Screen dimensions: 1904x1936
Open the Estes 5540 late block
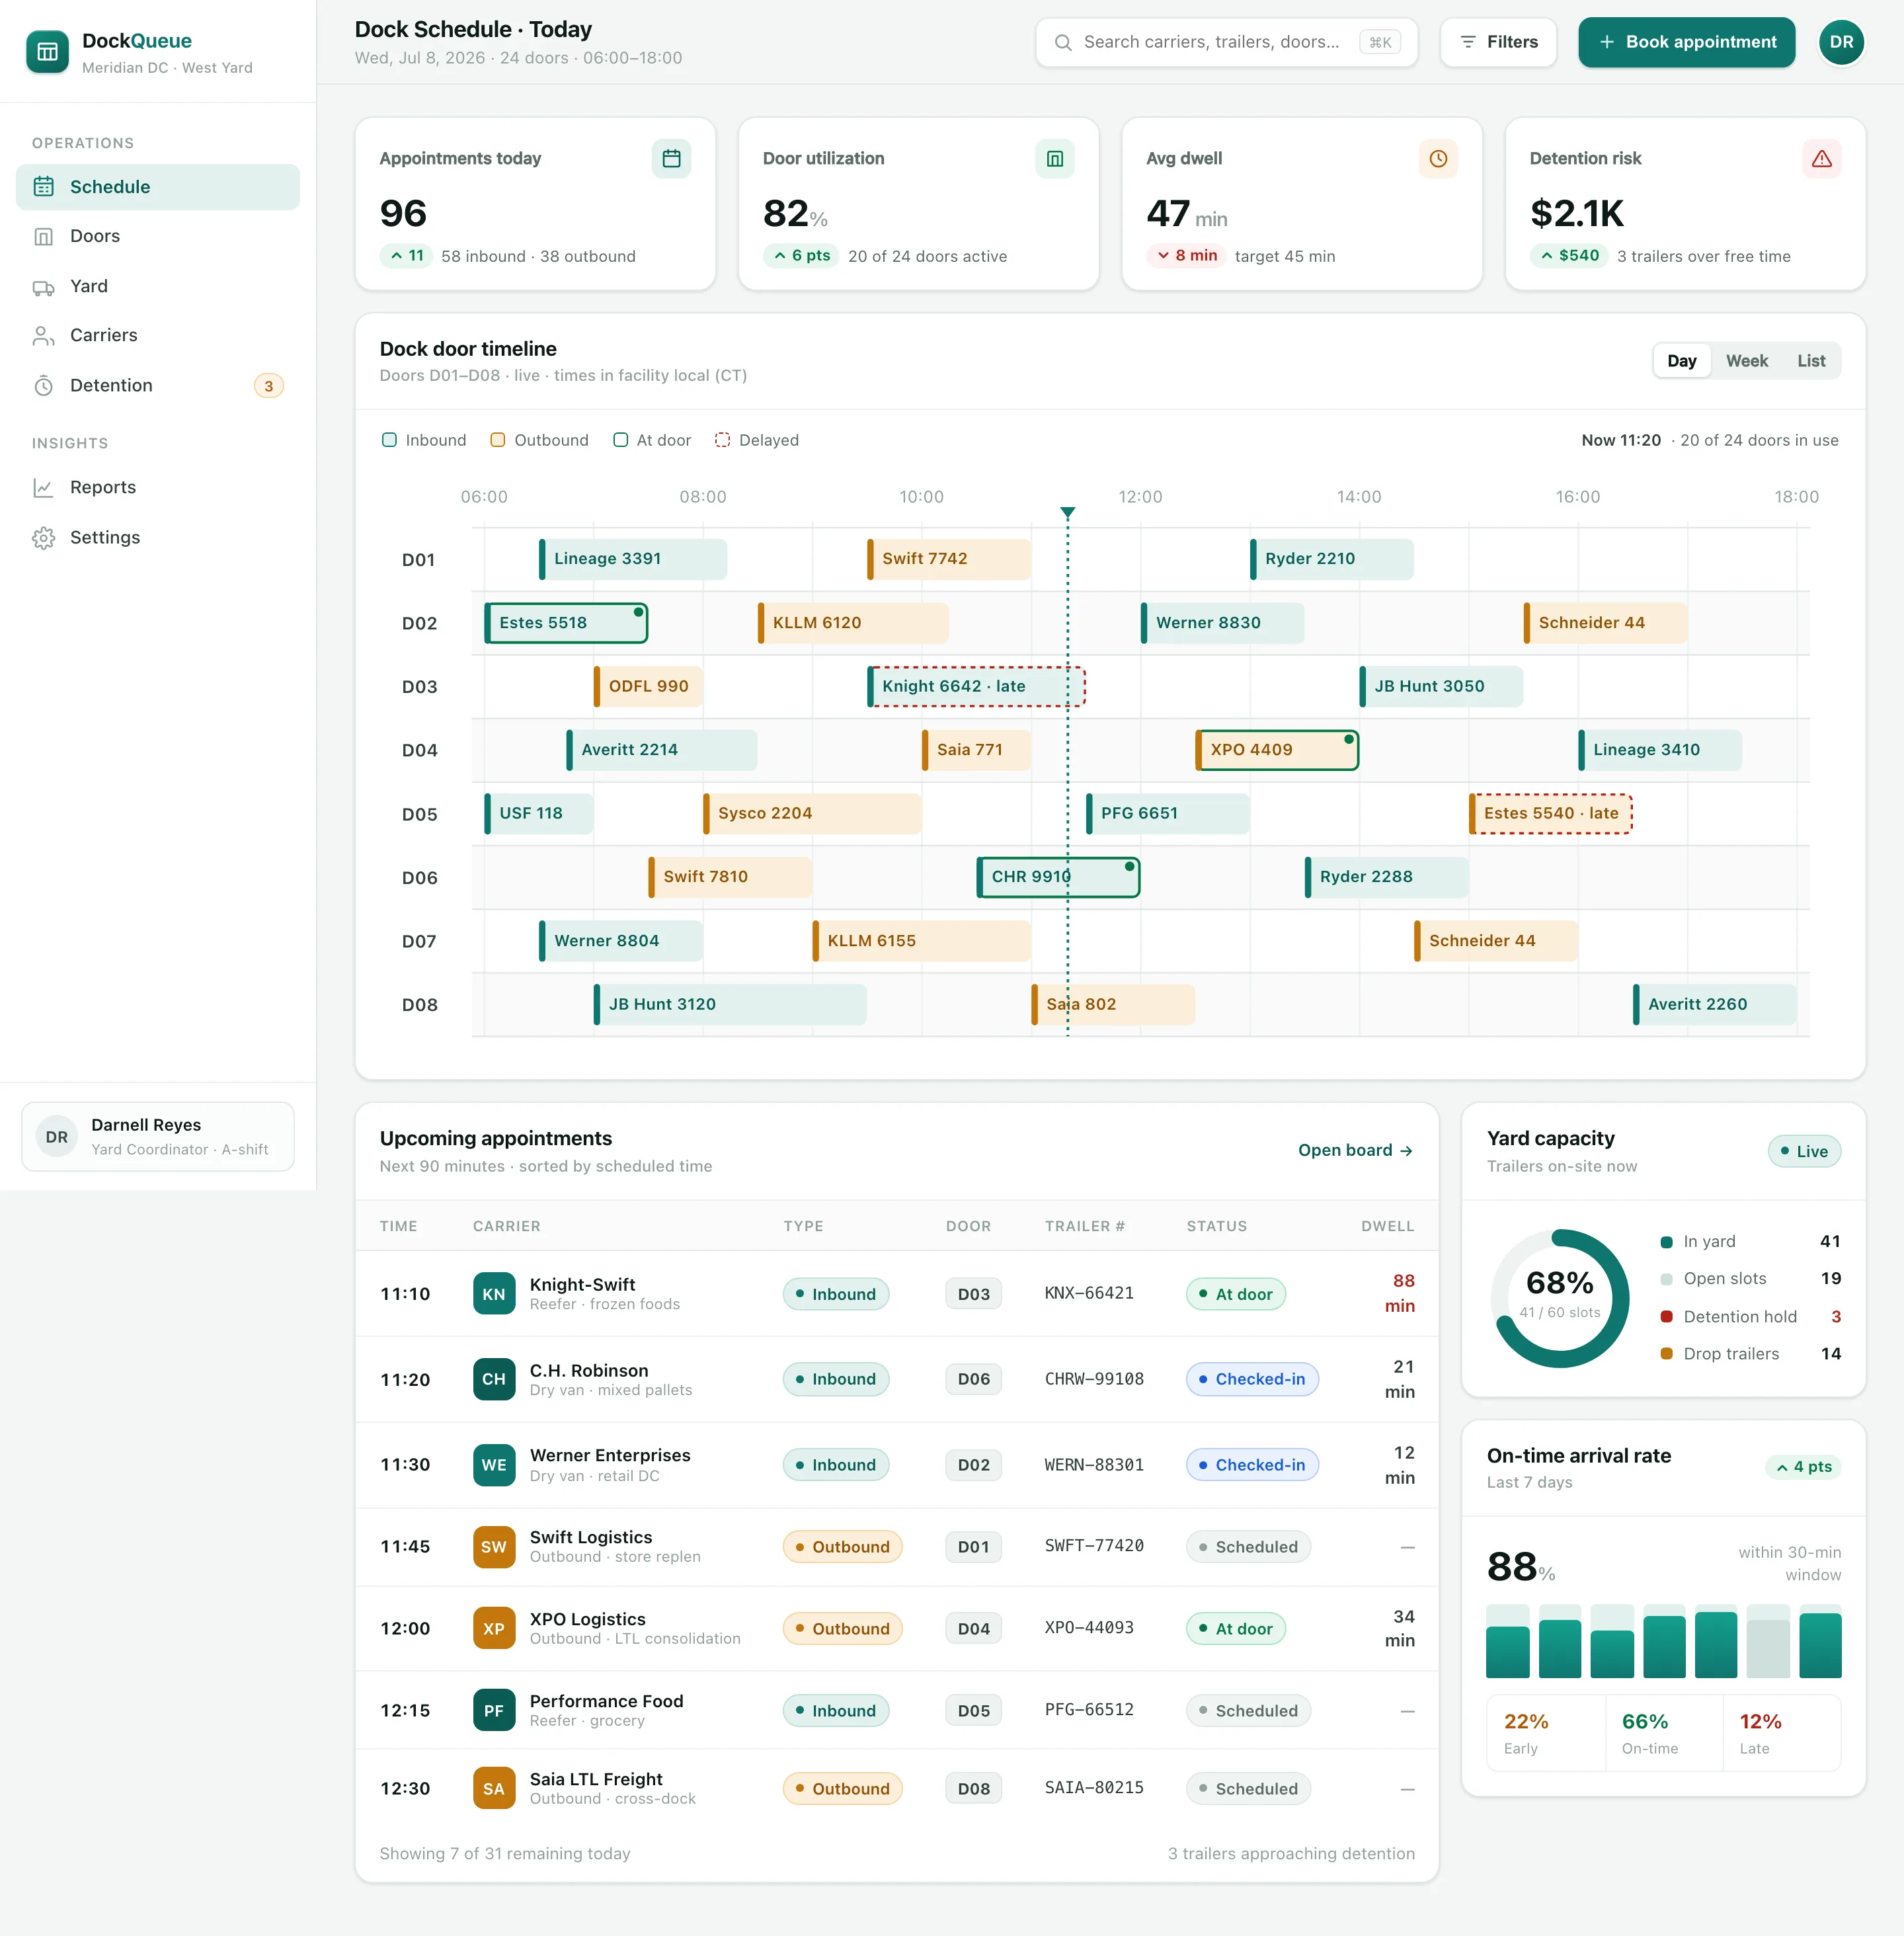(x=1550, y=813)
